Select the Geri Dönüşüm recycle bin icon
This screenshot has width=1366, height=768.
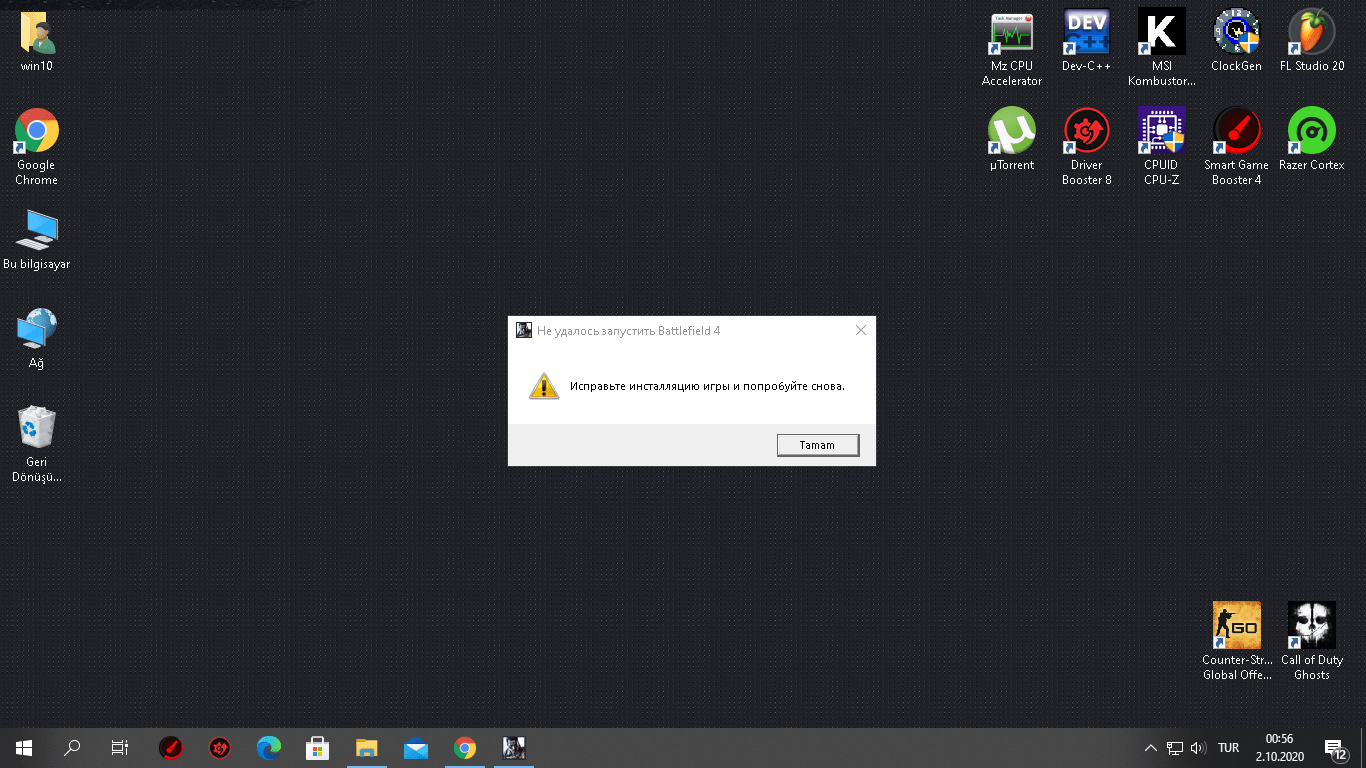click(37, 444)
